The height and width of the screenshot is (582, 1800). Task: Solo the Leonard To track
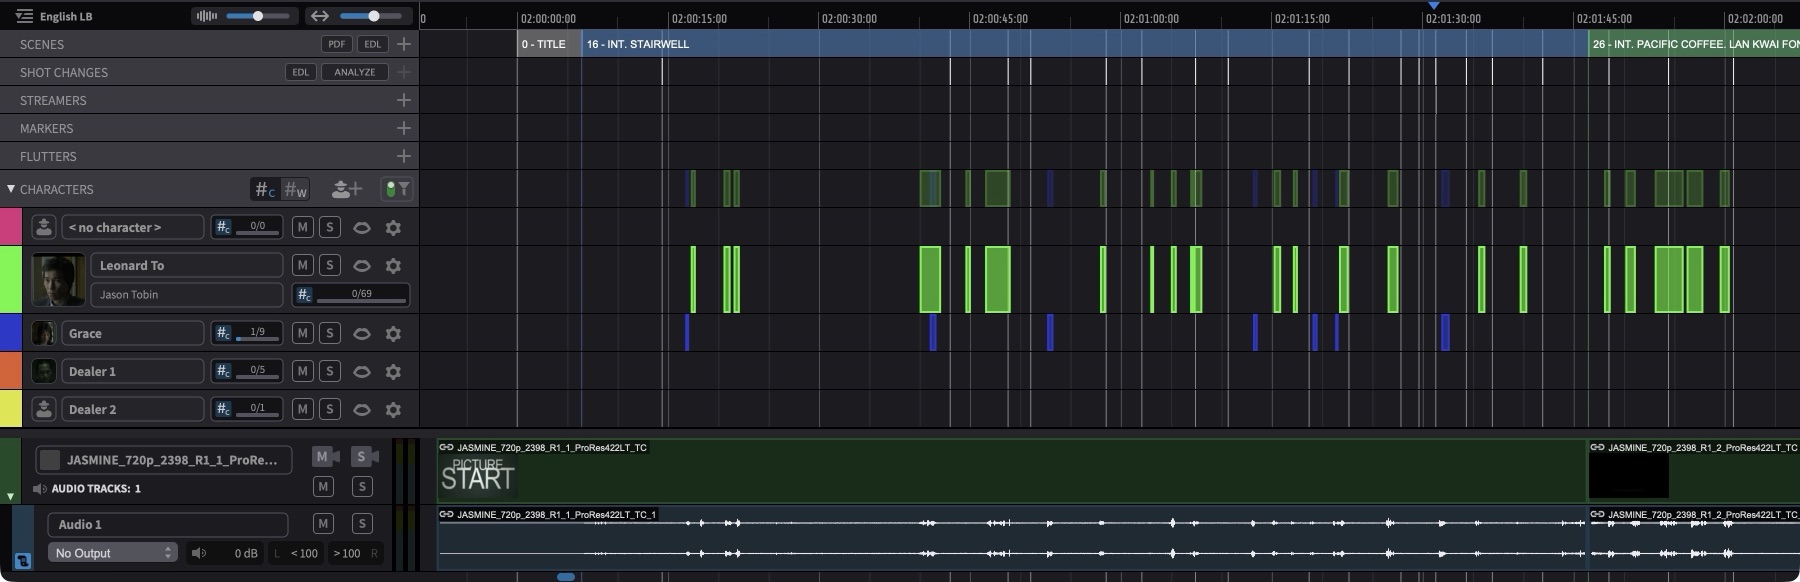(330, 265)
